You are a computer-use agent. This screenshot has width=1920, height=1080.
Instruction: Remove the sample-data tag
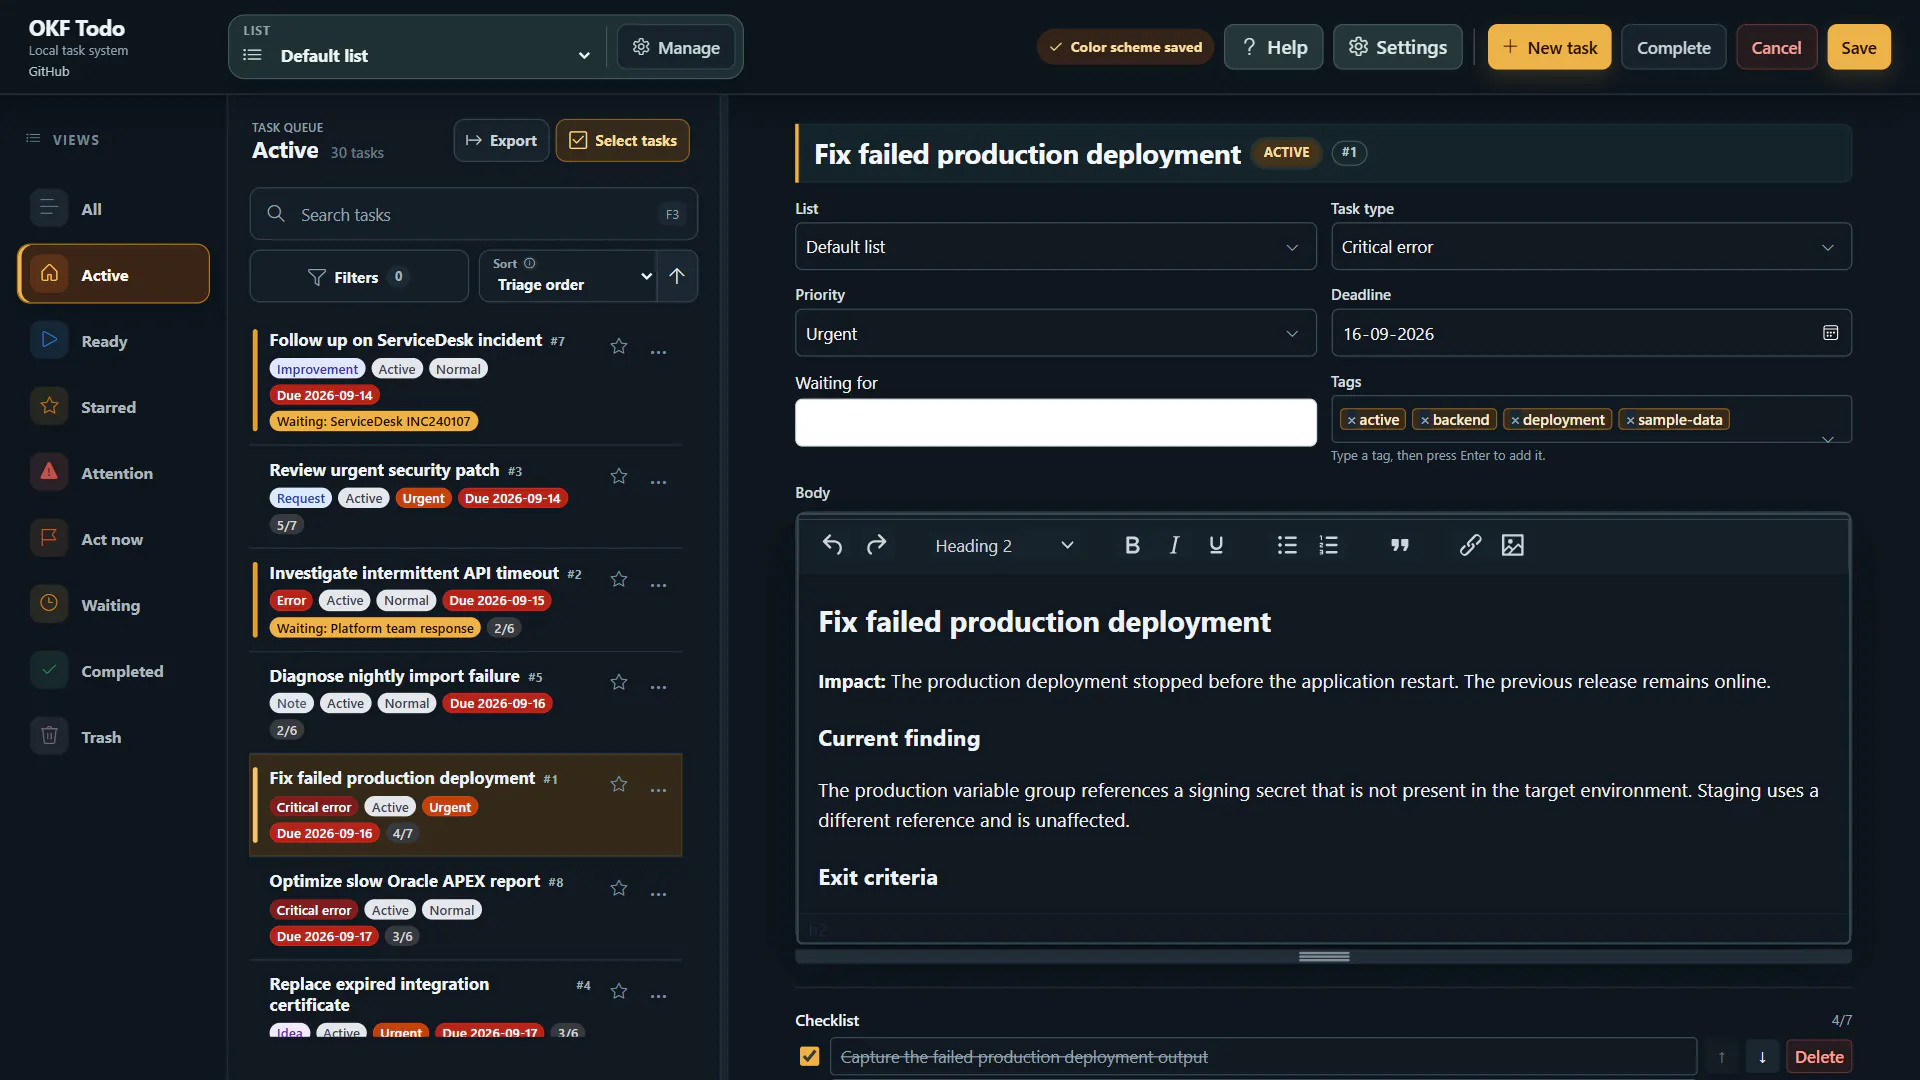click(x=1630, y=420)
